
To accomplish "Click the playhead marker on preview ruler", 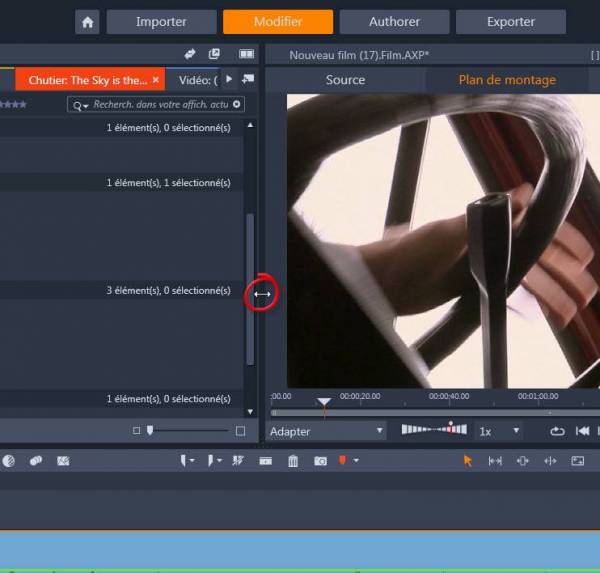I will pos(324,403).
